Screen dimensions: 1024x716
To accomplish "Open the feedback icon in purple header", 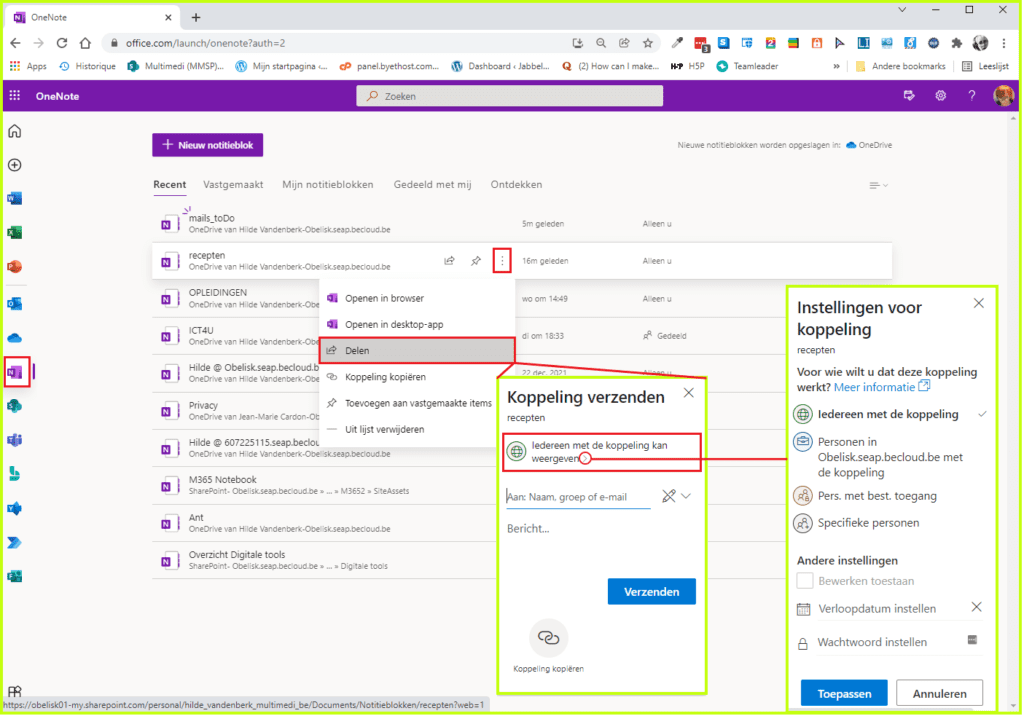I will point(909,95).
